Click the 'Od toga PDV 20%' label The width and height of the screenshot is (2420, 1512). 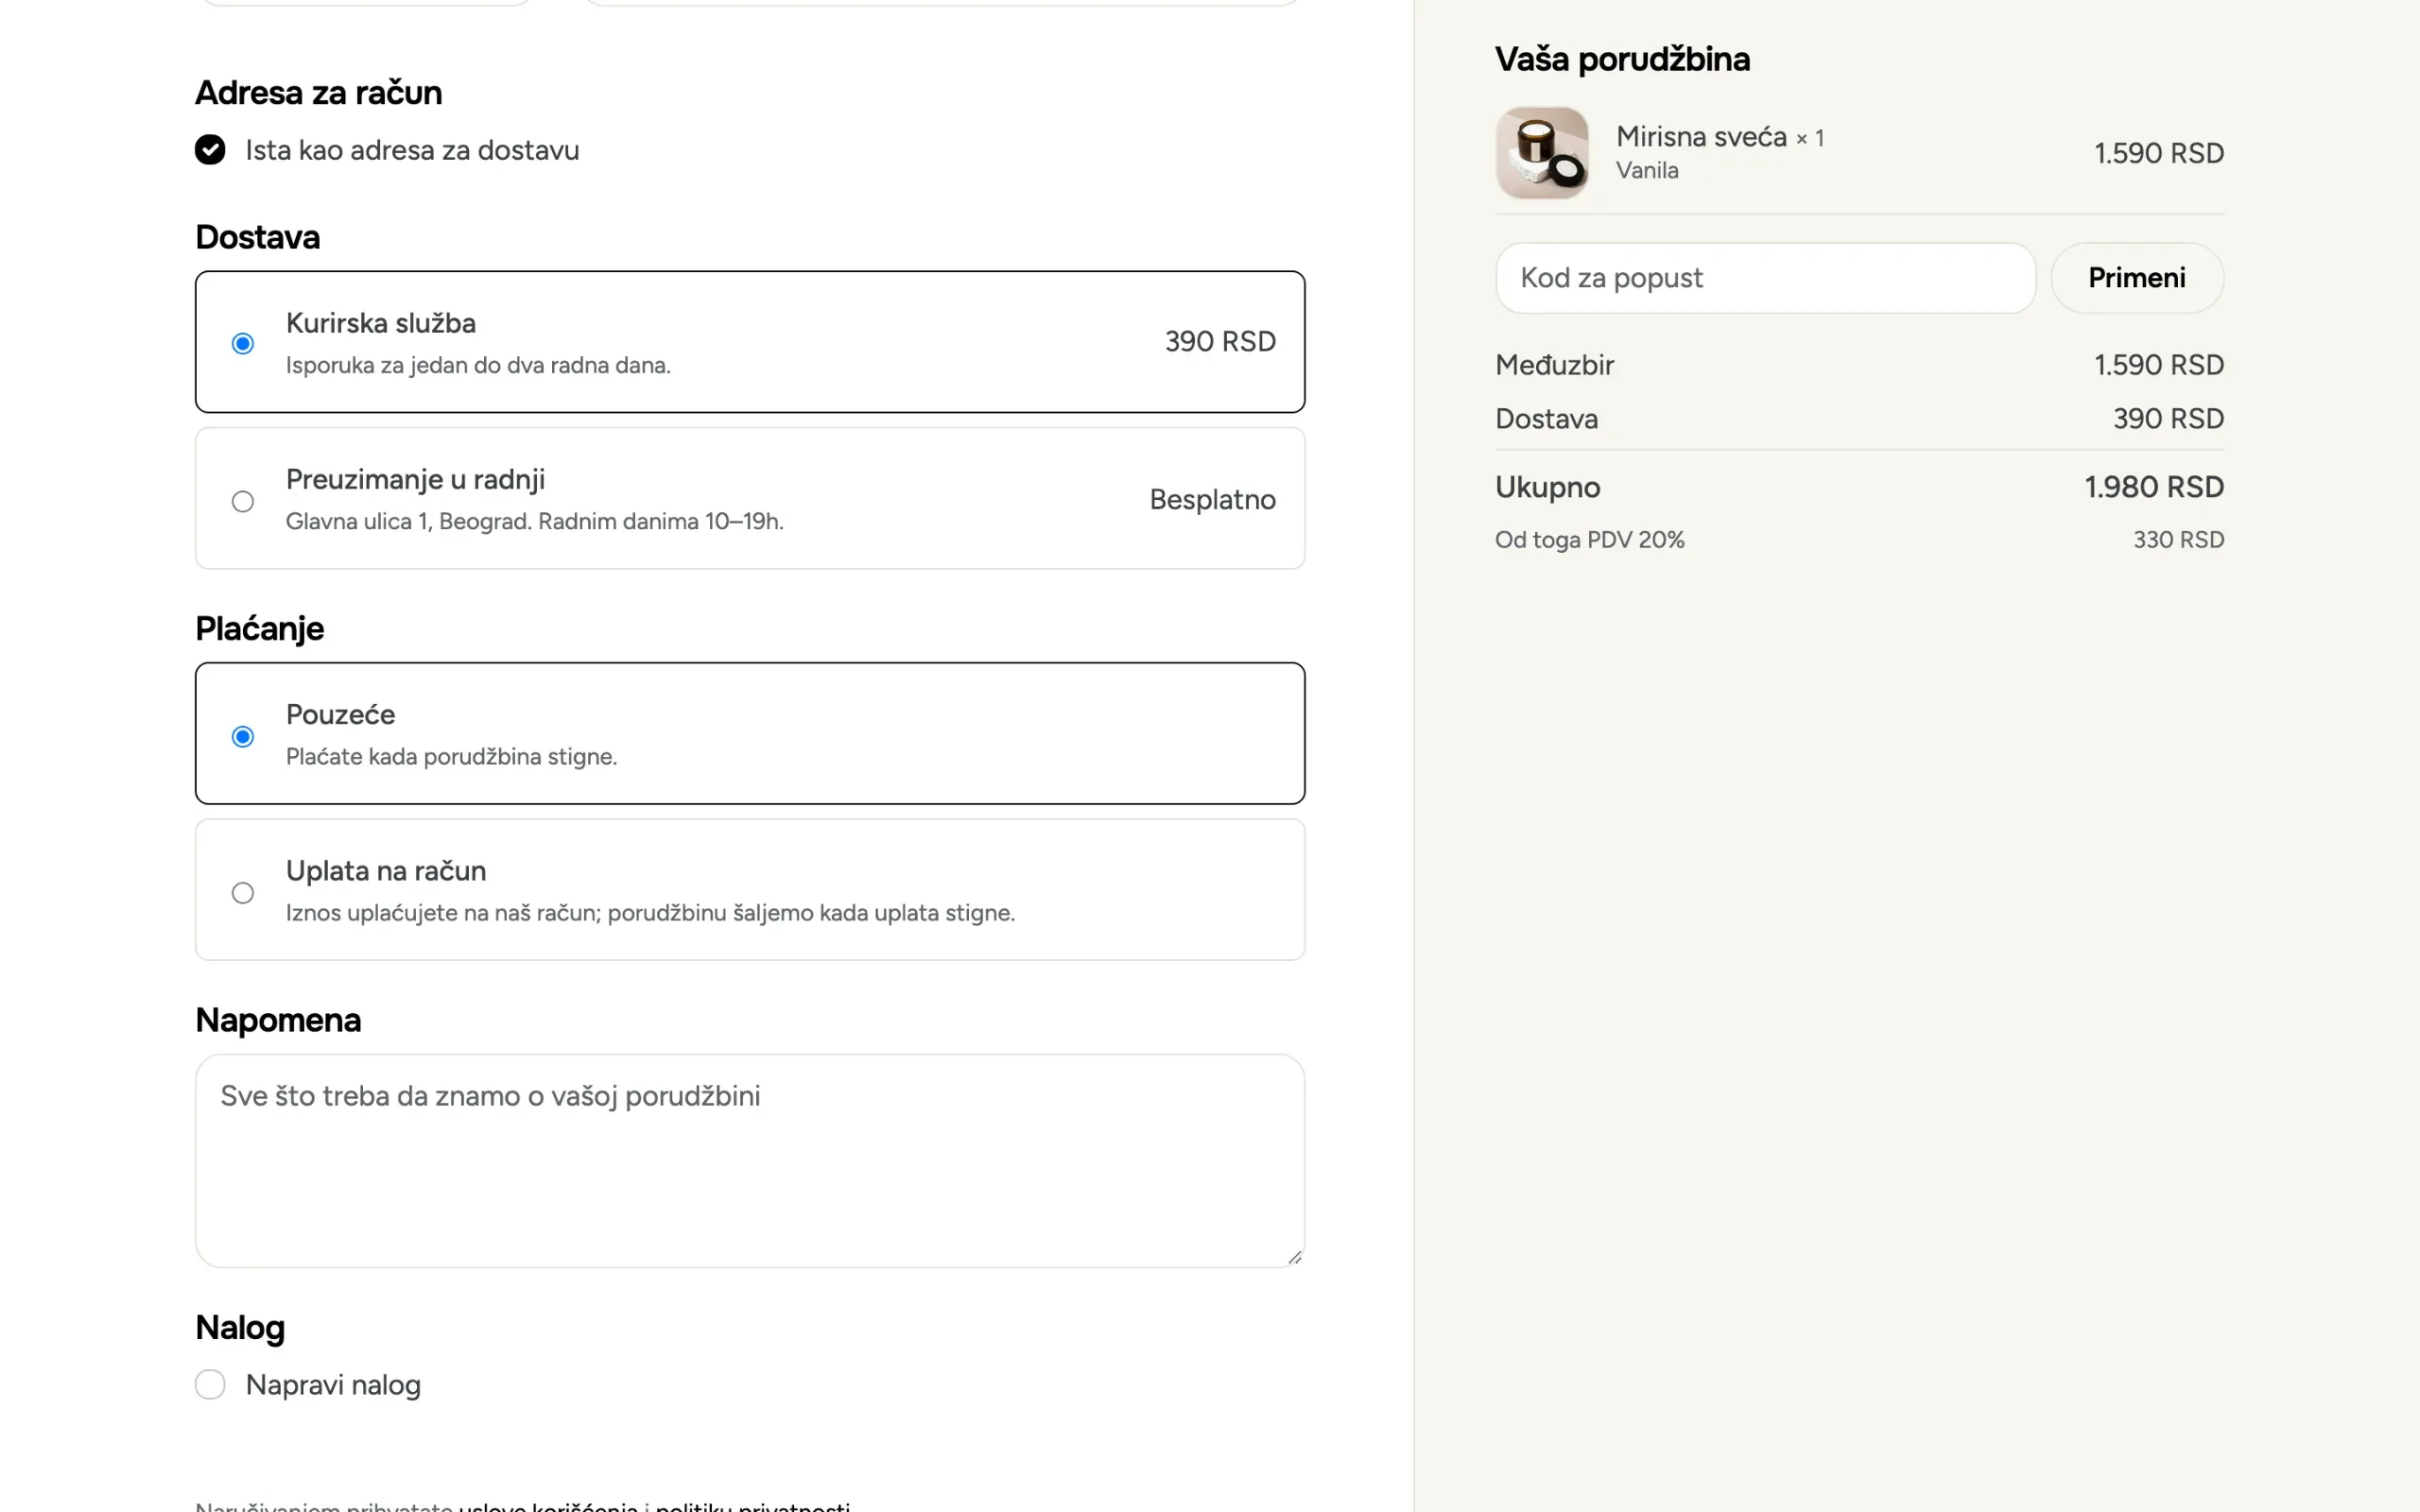pos(1590,540)
